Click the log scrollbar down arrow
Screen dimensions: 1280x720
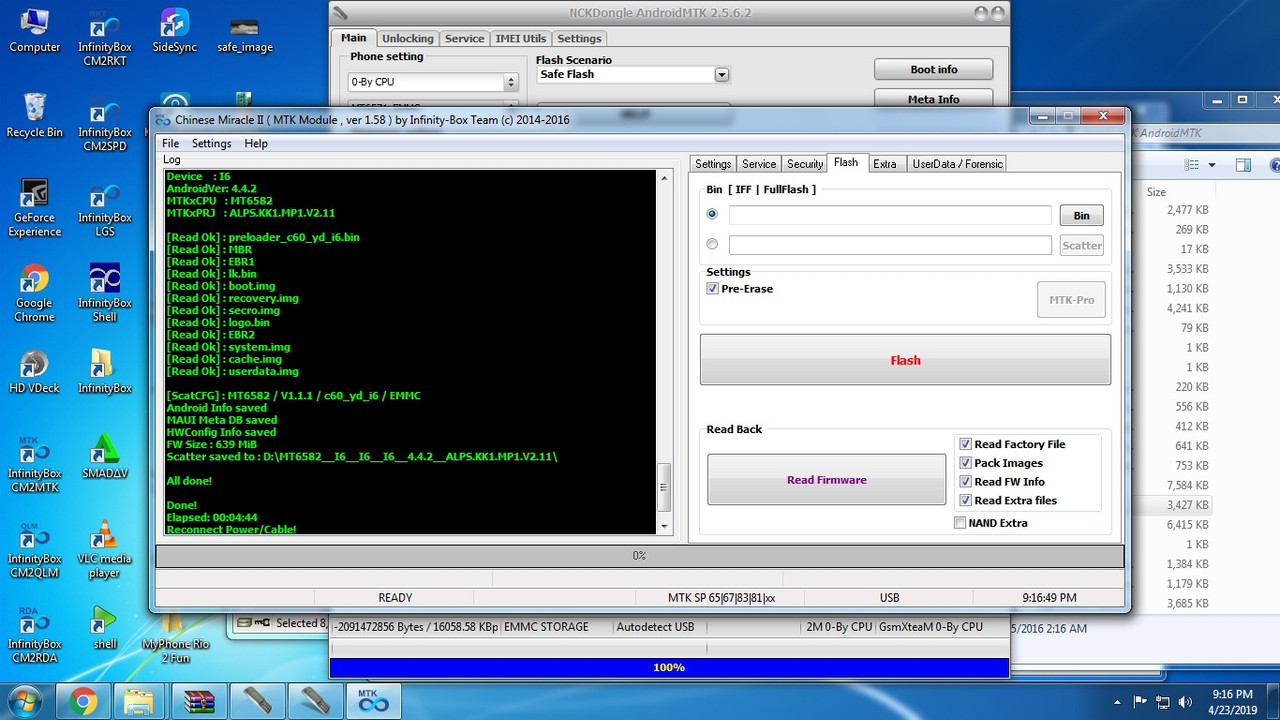click(x=664, y=526)
